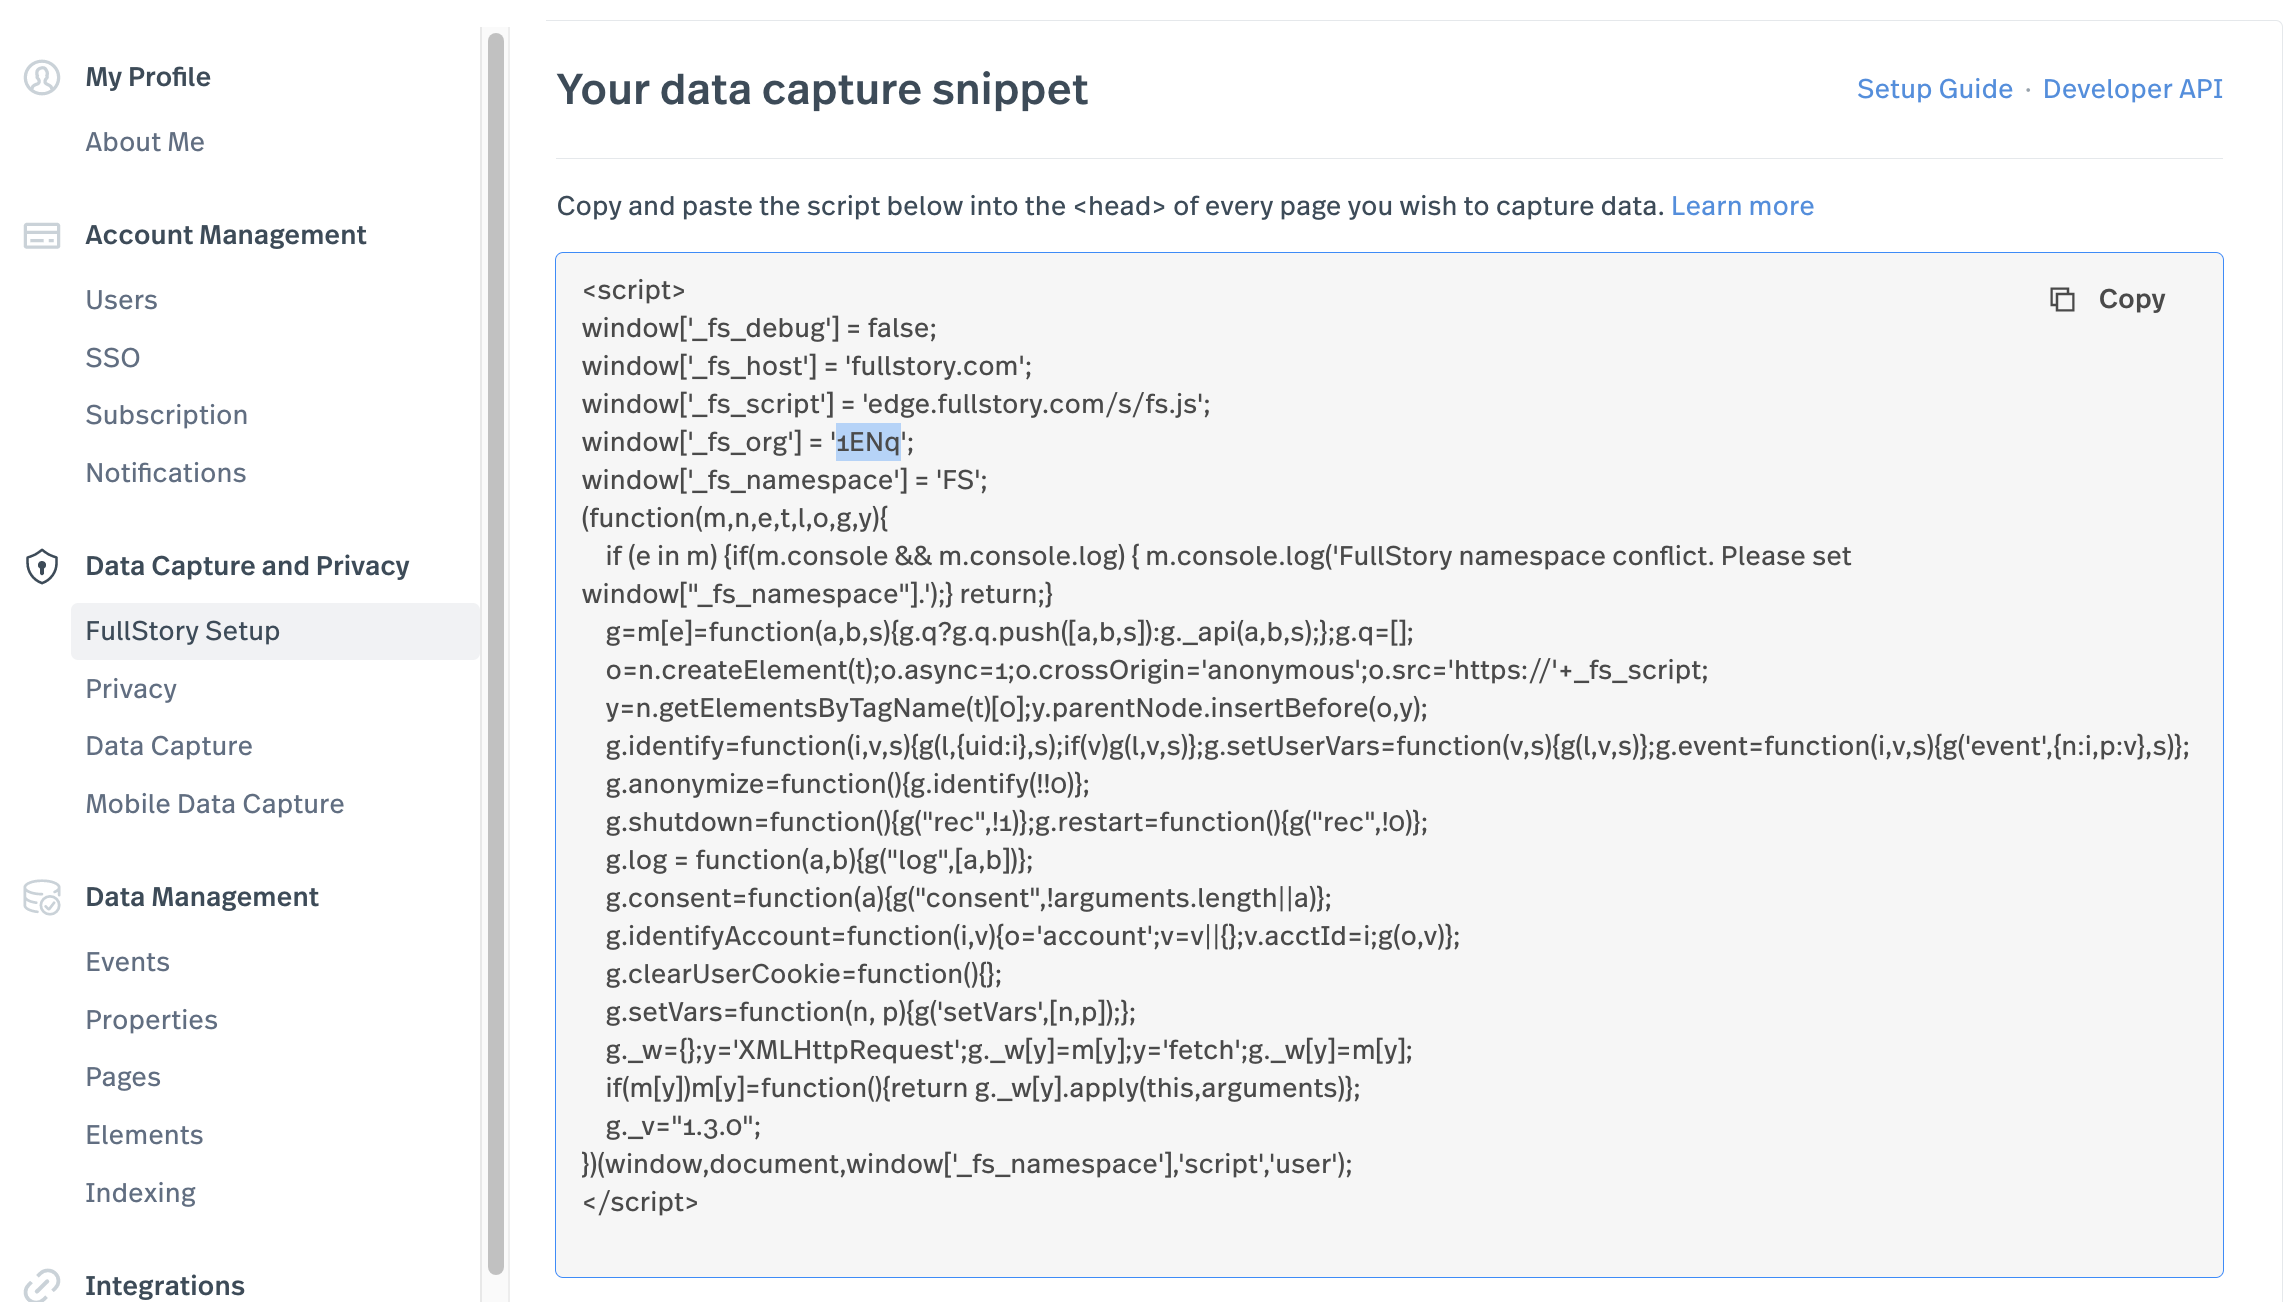
Task: Click the Data Management heading
Action: [x=202, y=897]
